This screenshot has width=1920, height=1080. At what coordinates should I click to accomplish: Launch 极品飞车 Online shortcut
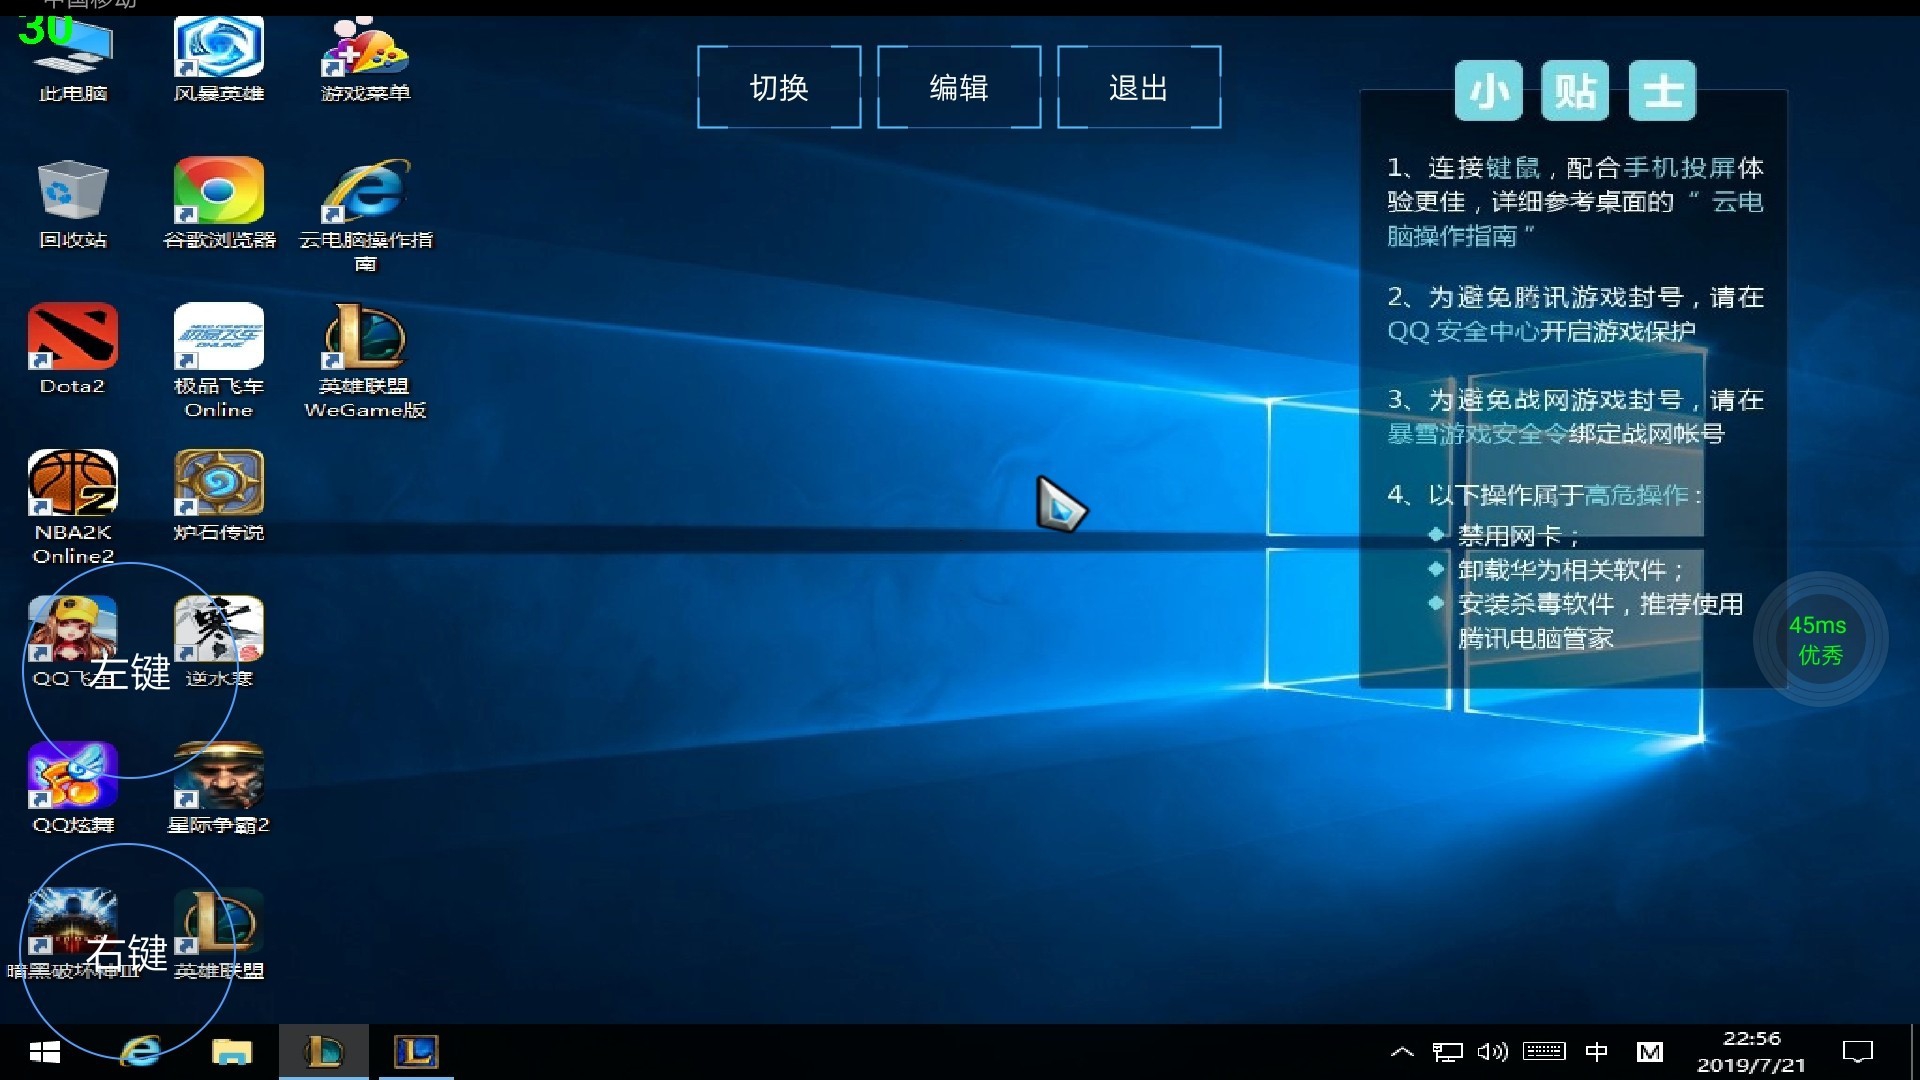click(219, 361)
